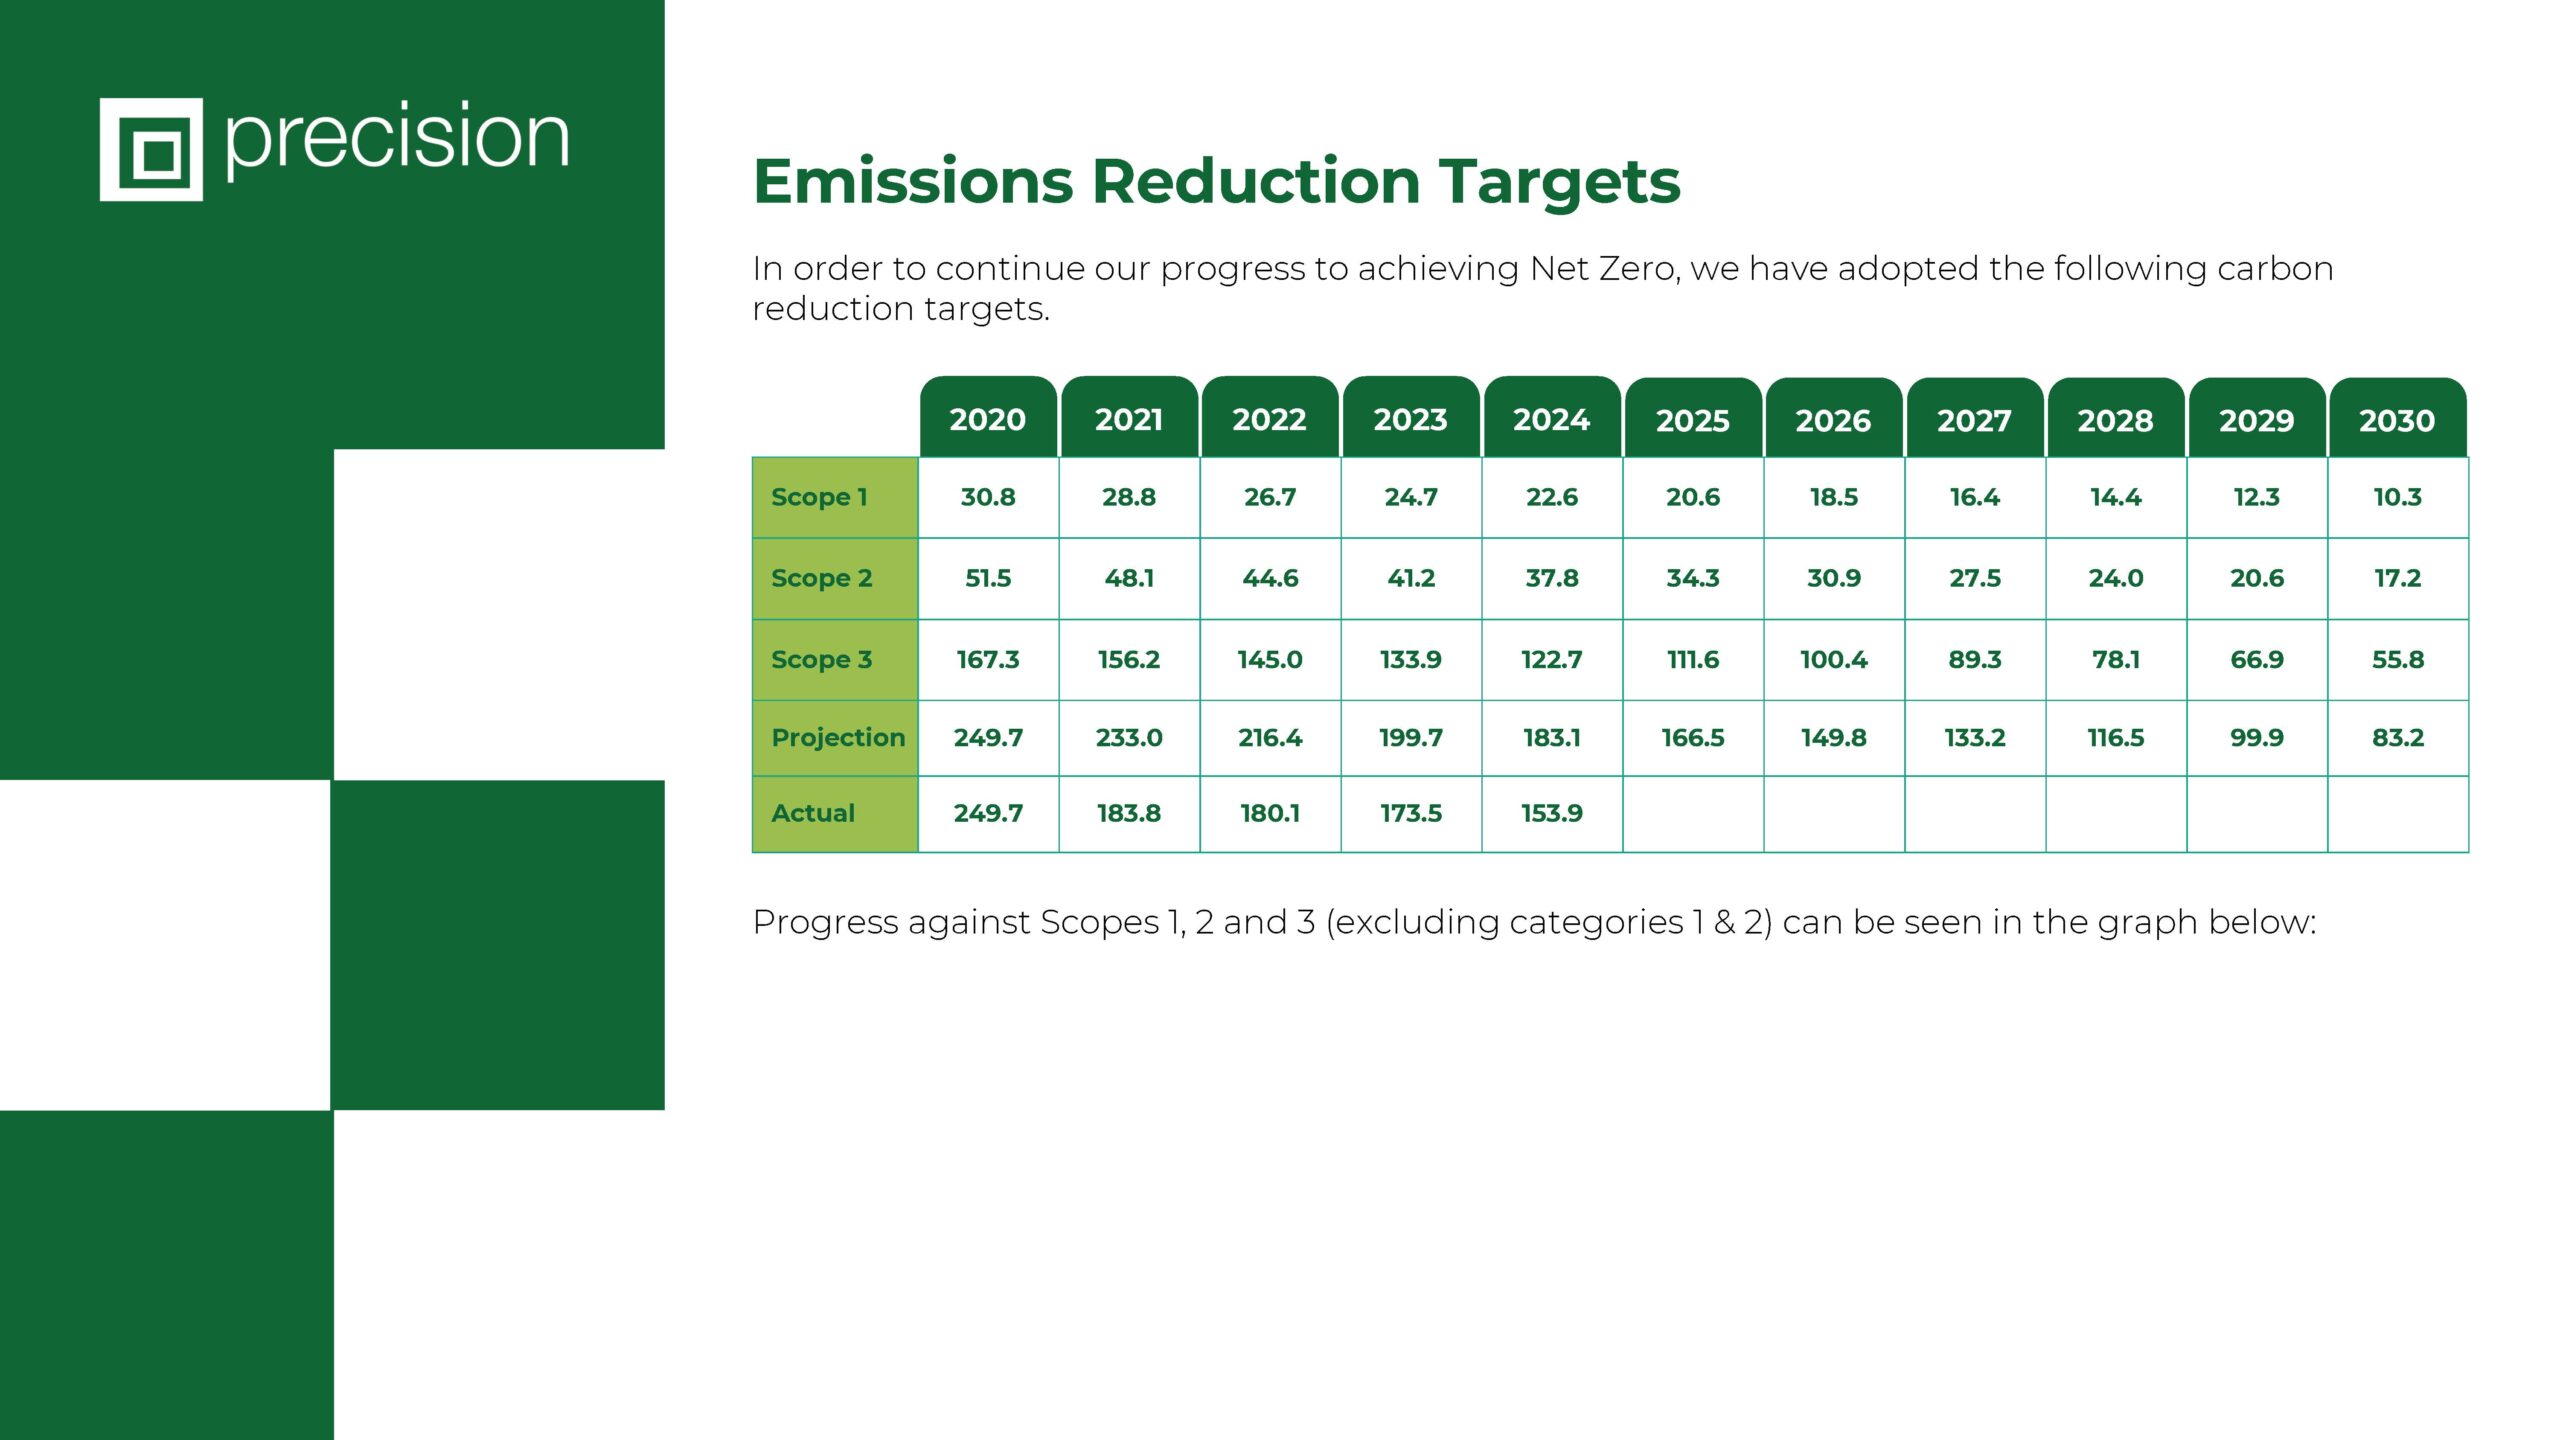2560x1440 pixels.
Task: Click Scope 2 value 48.1
Action: tap(1129, 578)
